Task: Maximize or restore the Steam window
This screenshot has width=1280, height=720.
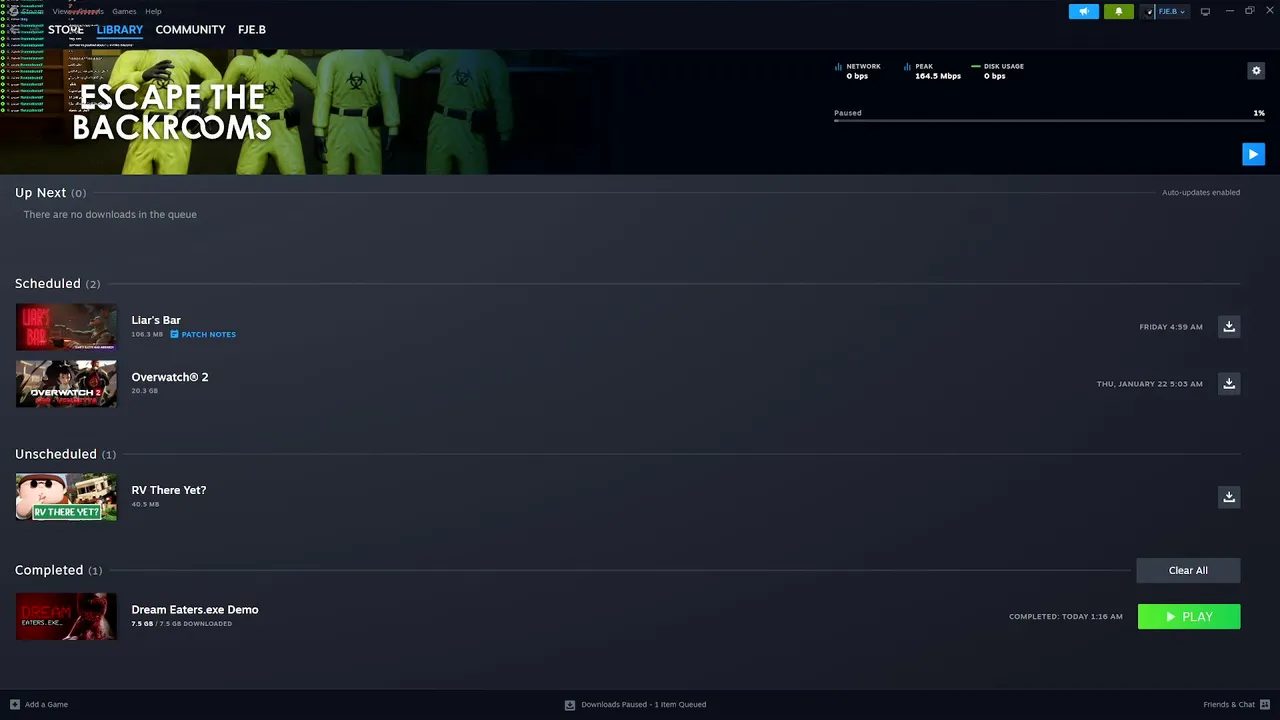Action: pos(1249,11)
